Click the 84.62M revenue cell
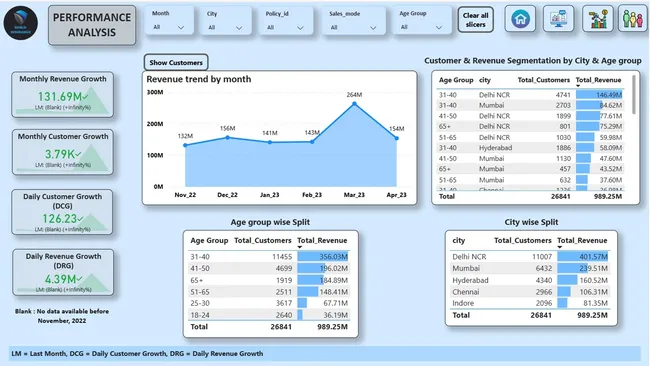The image size is (650, 366). [x=599, y=105]
